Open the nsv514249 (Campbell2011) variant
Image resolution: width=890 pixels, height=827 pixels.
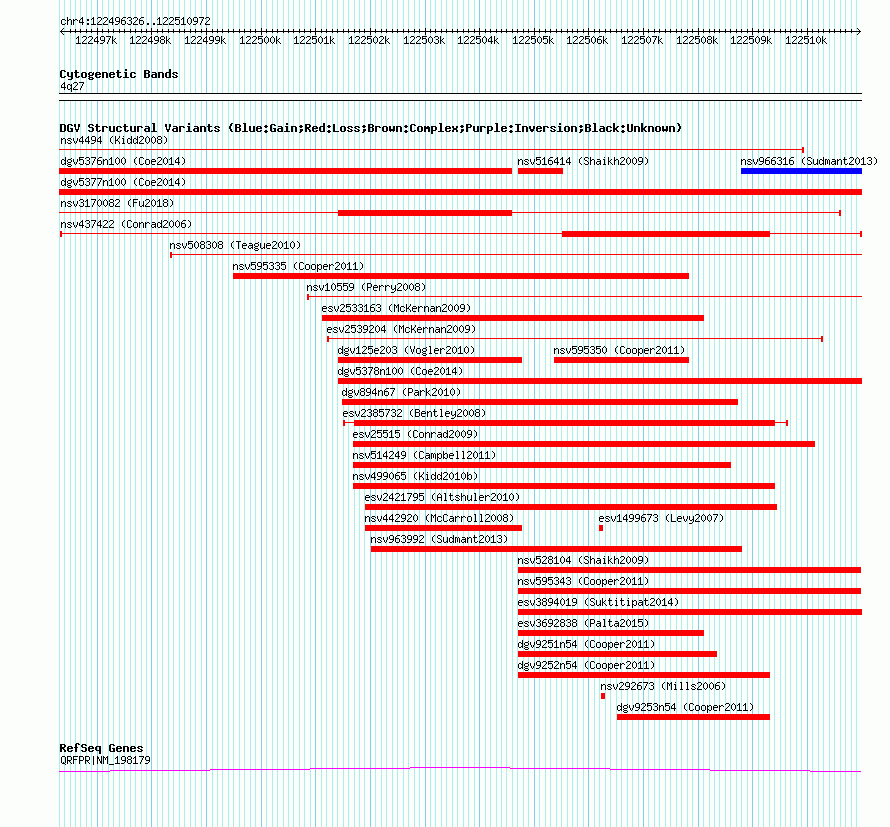(x=424, y=455)
